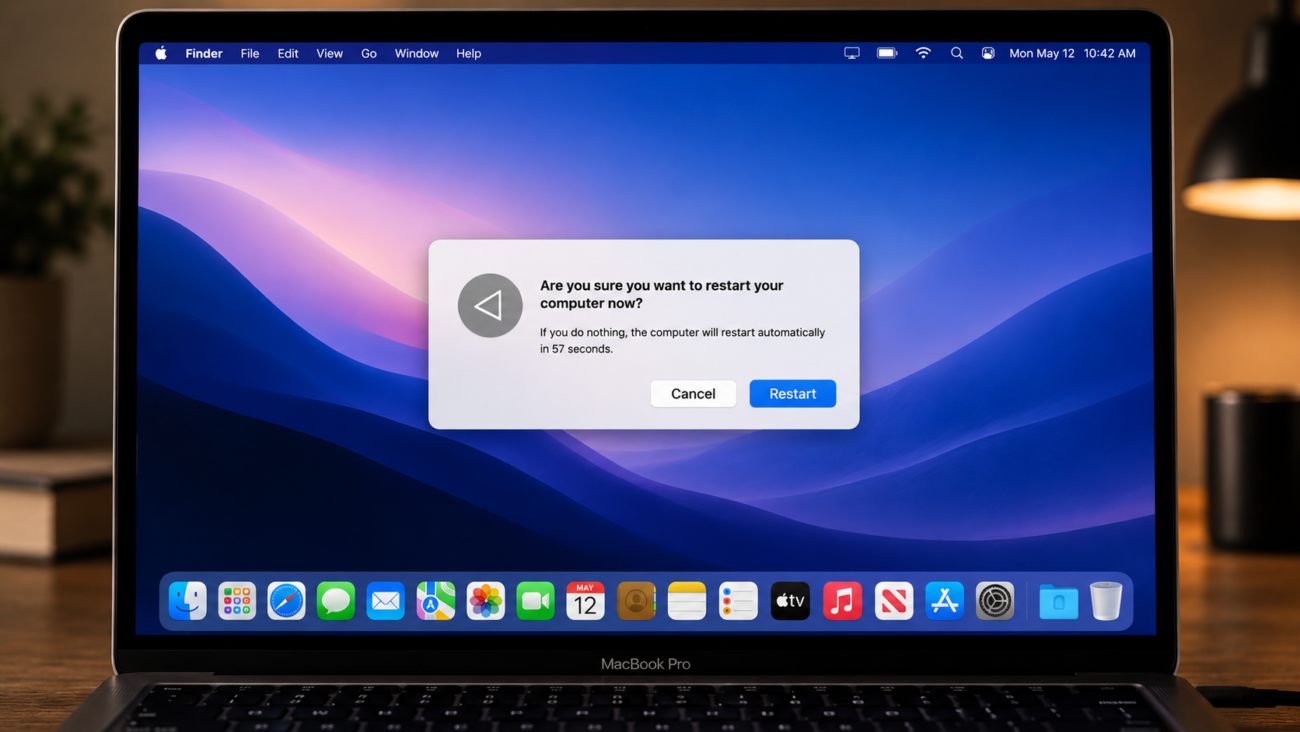Check battery status in menu bar
The image size is (1300, 732).
(887, 53)
